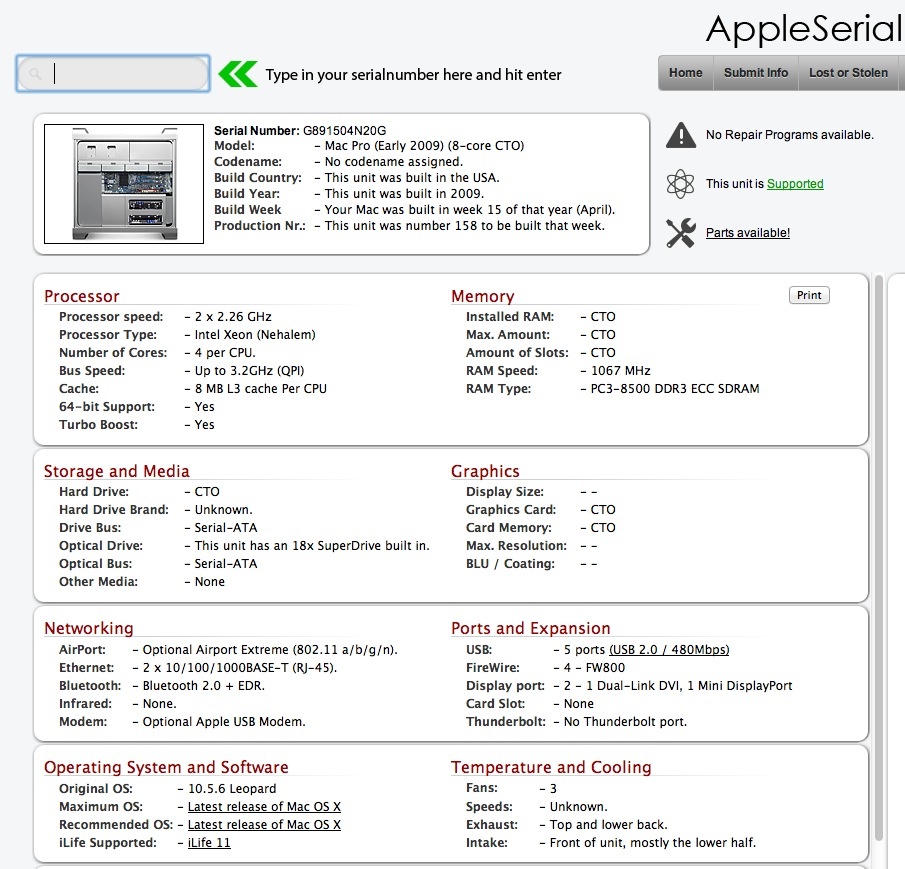Click the magnifier icon in the search field
Viewport: 905px width, 869px height.
35,74
